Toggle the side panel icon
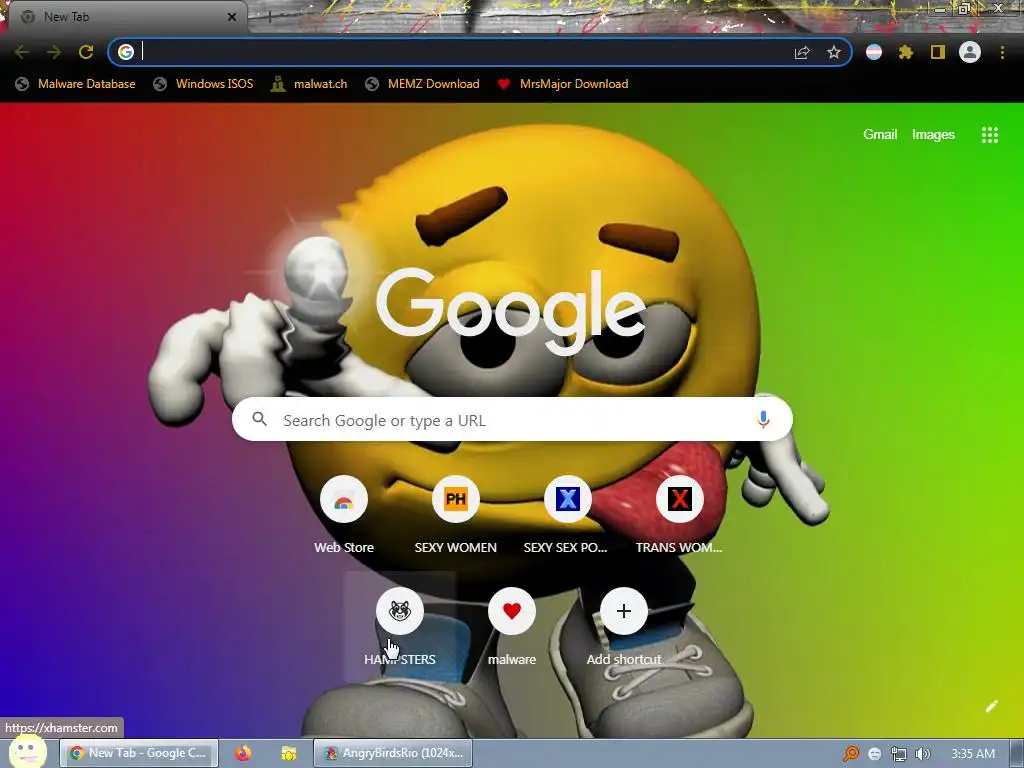The height and width of the screenshot is (768, 1024). tap(938, 52)
